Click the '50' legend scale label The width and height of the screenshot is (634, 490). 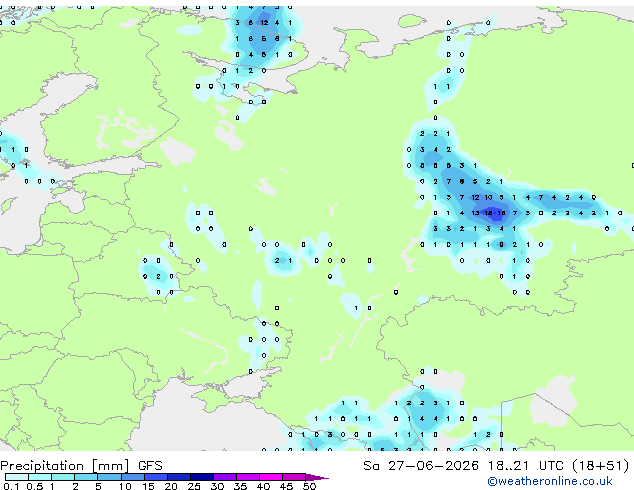[309, 486]
